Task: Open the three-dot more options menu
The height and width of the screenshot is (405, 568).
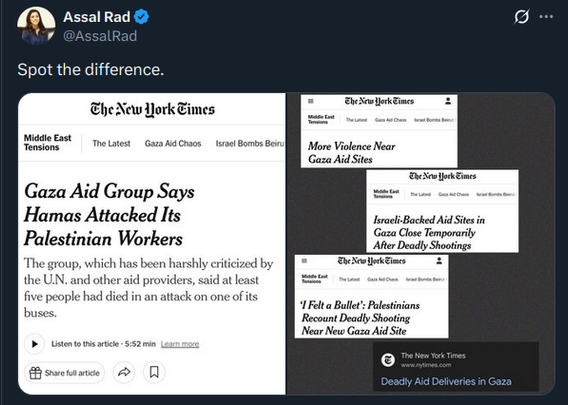Action: point(546,17)
